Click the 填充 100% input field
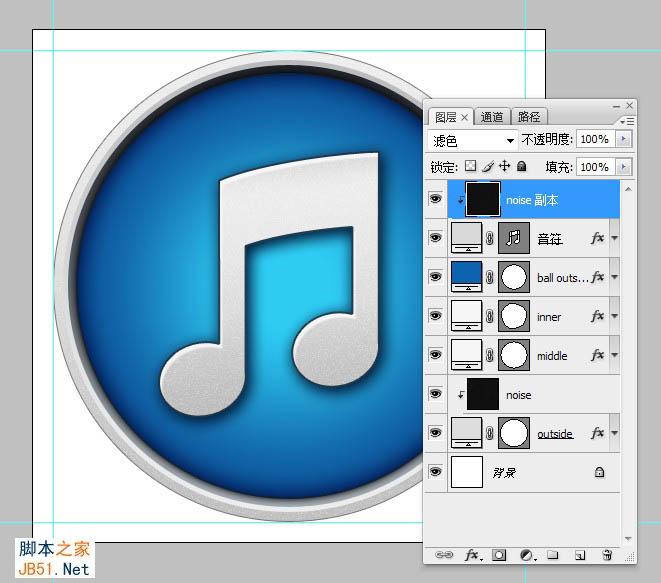The width and height of the screenshot is (661, 583). click(x=596, y=167)
